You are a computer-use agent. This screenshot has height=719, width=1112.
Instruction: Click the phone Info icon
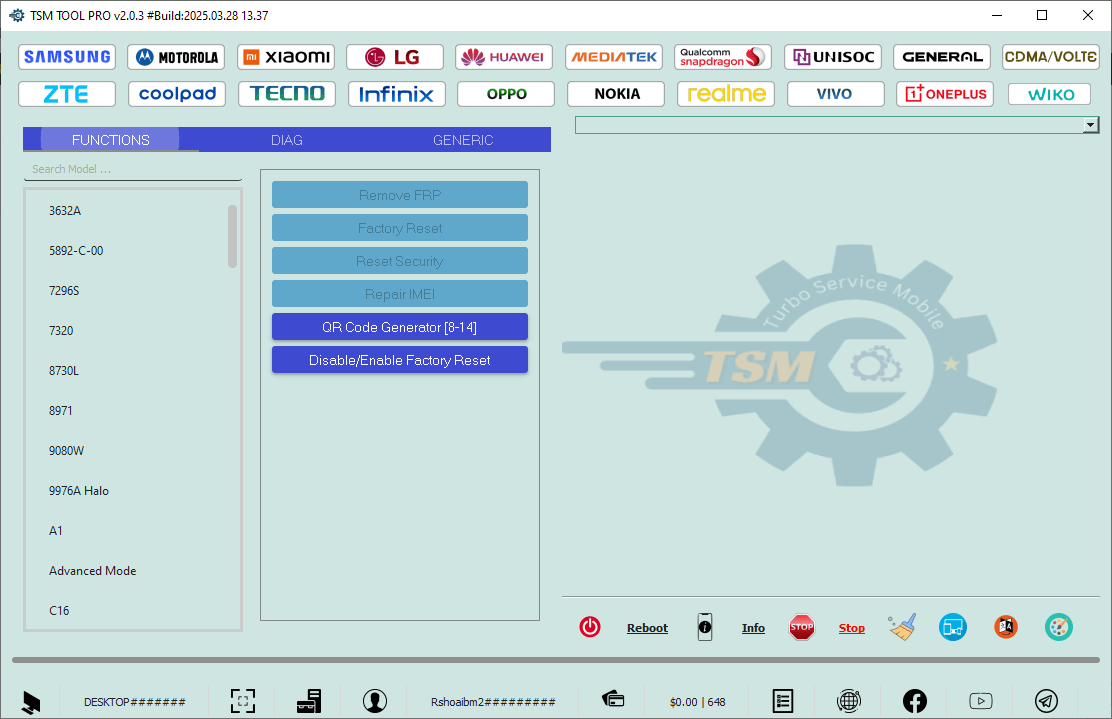point(705,627)
